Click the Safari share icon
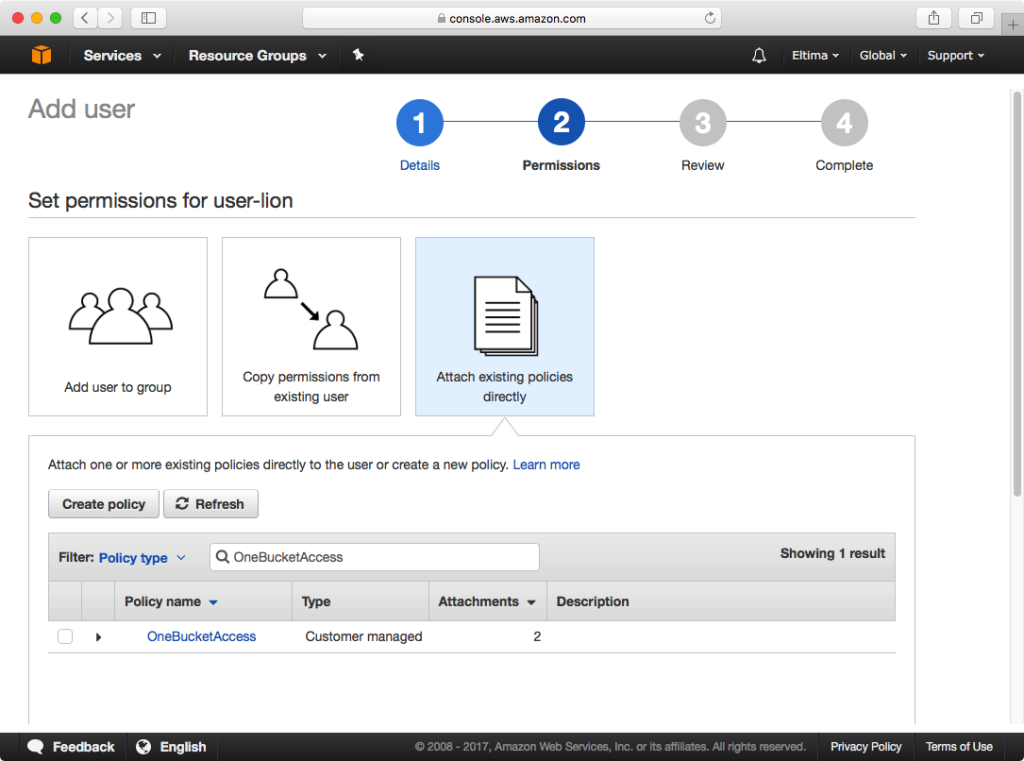 [x=933, y=17]
